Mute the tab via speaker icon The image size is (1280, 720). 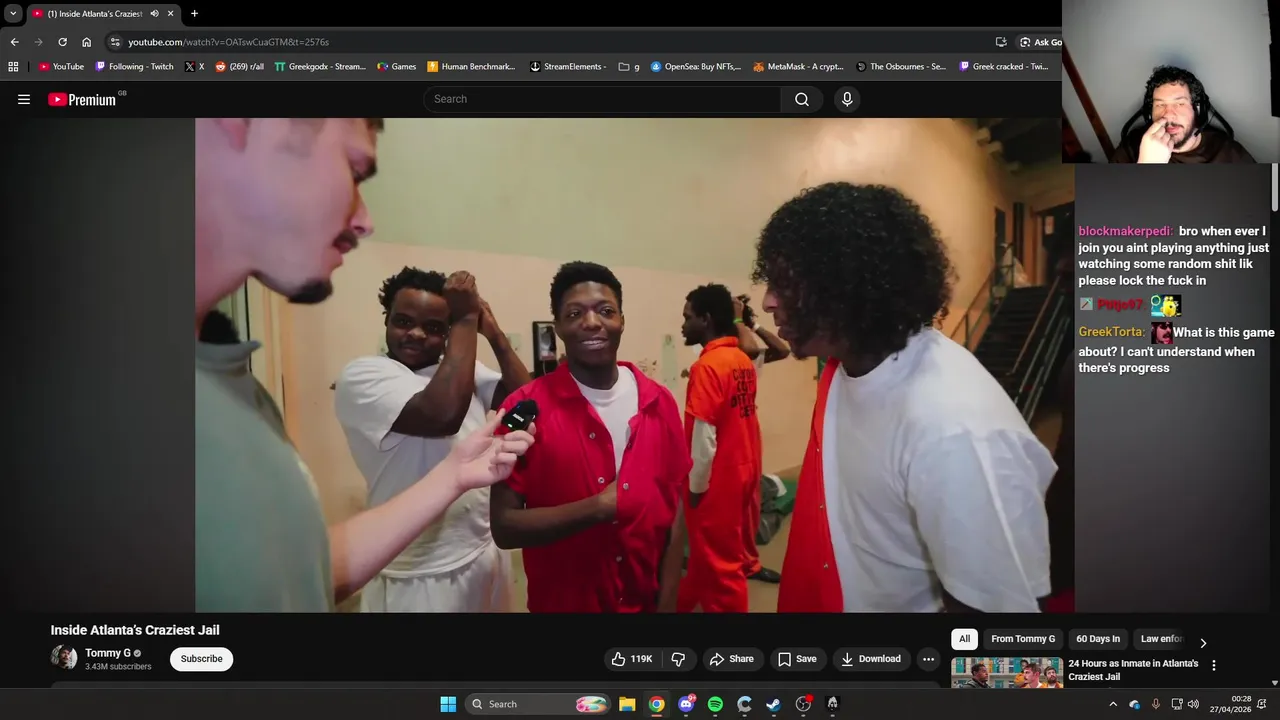tap(154, 14)
